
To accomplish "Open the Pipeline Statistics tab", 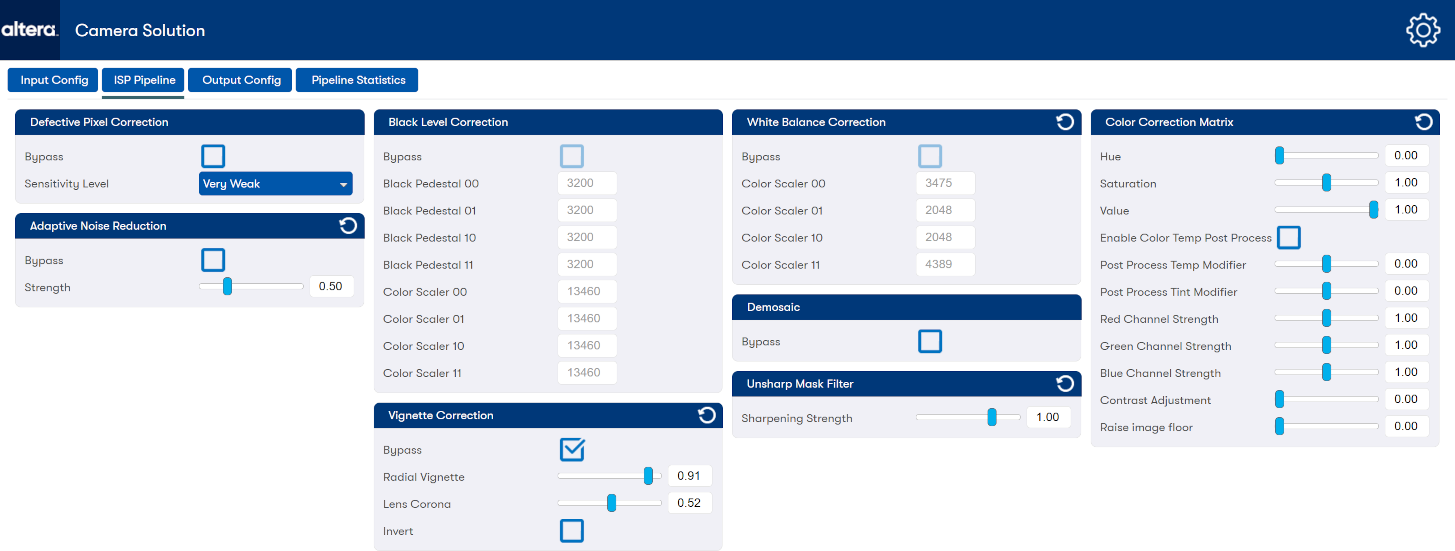I will pos(358,80).
